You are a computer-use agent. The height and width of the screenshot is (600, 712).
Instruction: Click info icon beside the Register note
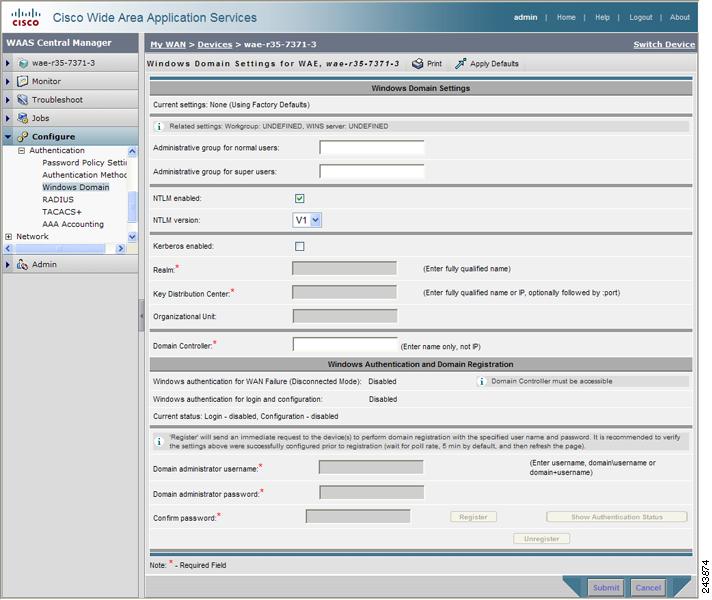(159, 441)
